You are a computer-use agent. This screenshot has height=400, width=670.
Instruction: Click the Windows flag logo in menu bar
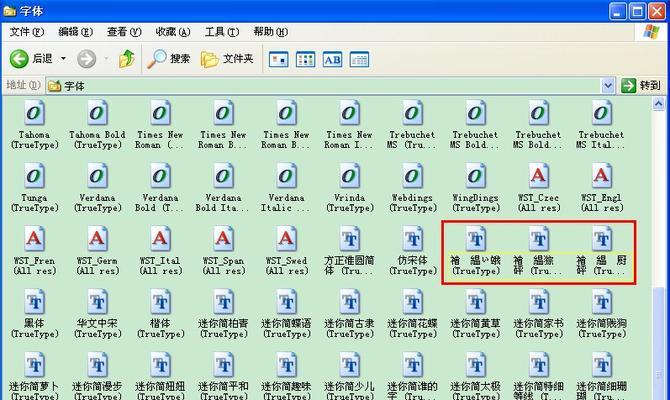tap(651, 32)
